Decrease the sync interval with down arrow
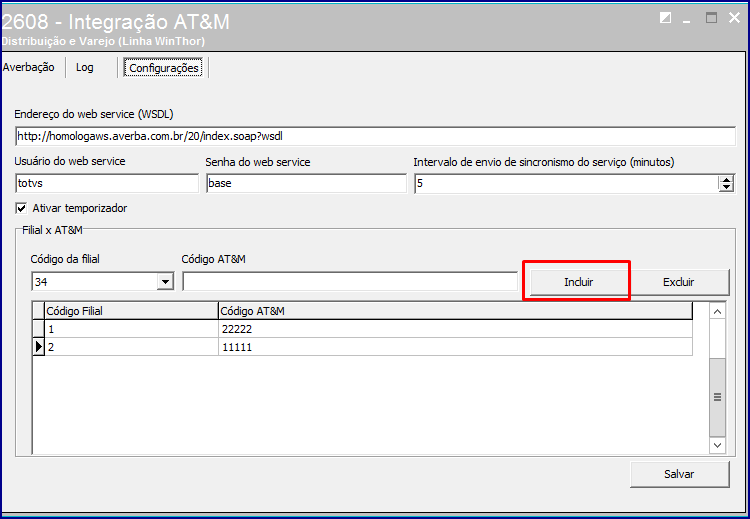 (727, 187)
